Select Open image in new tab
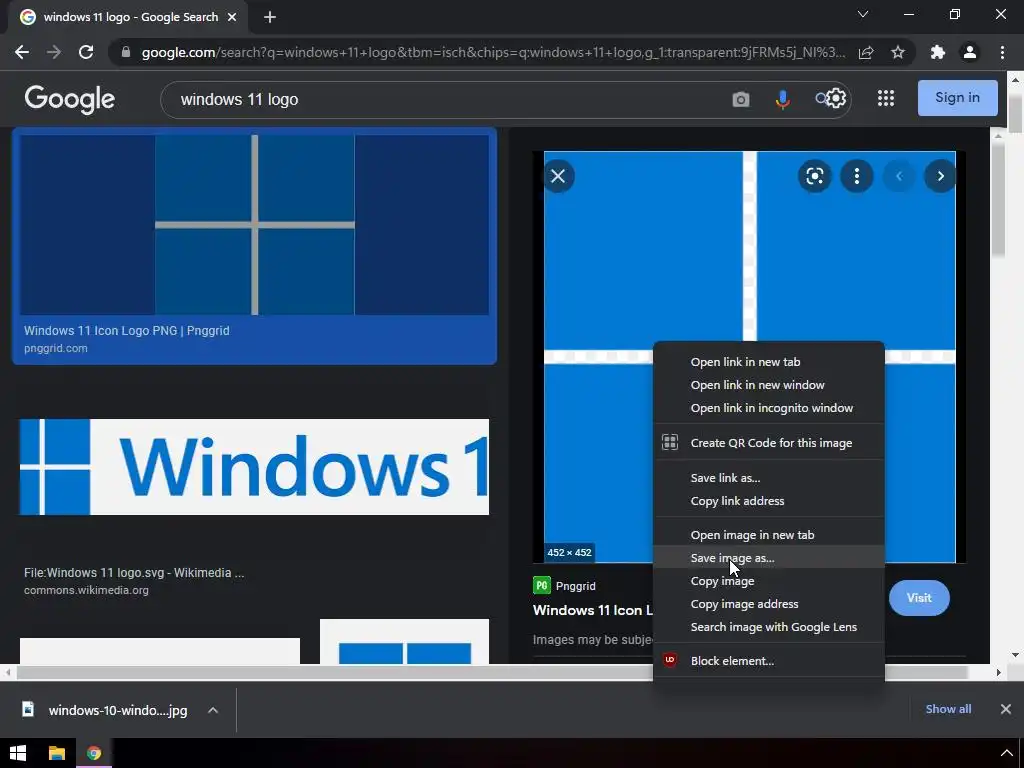Screen dimensions: 1024x768 pos(769,535)
